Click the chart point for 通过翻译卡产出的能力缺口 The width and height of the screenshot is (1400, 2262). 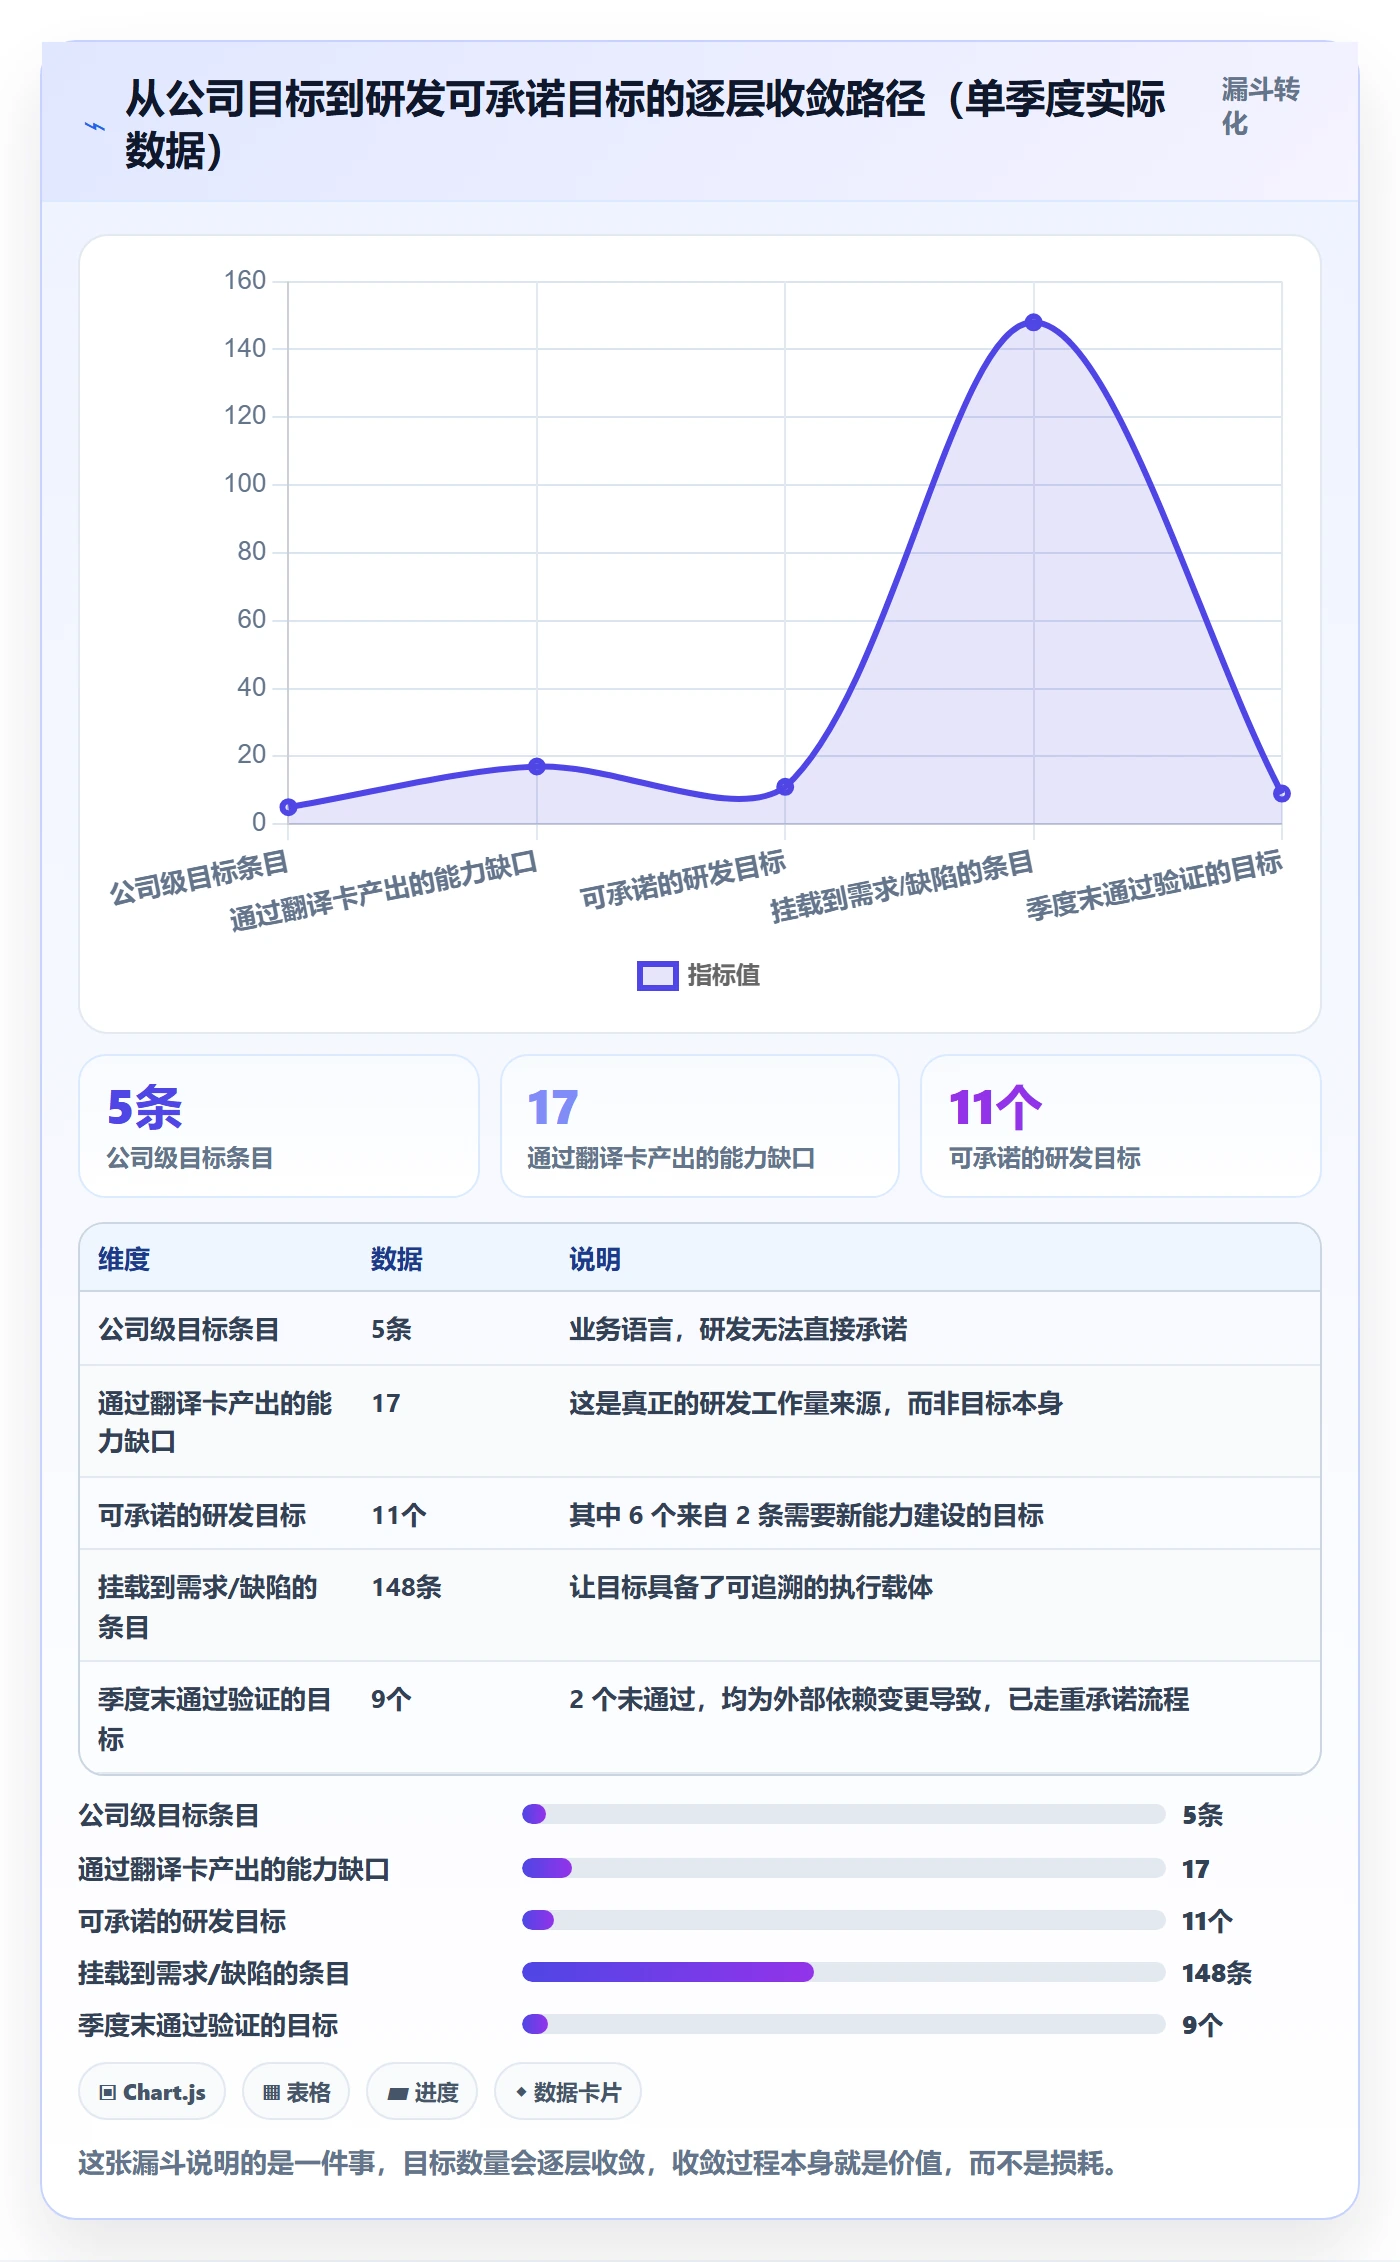click(x=537, y=766)
